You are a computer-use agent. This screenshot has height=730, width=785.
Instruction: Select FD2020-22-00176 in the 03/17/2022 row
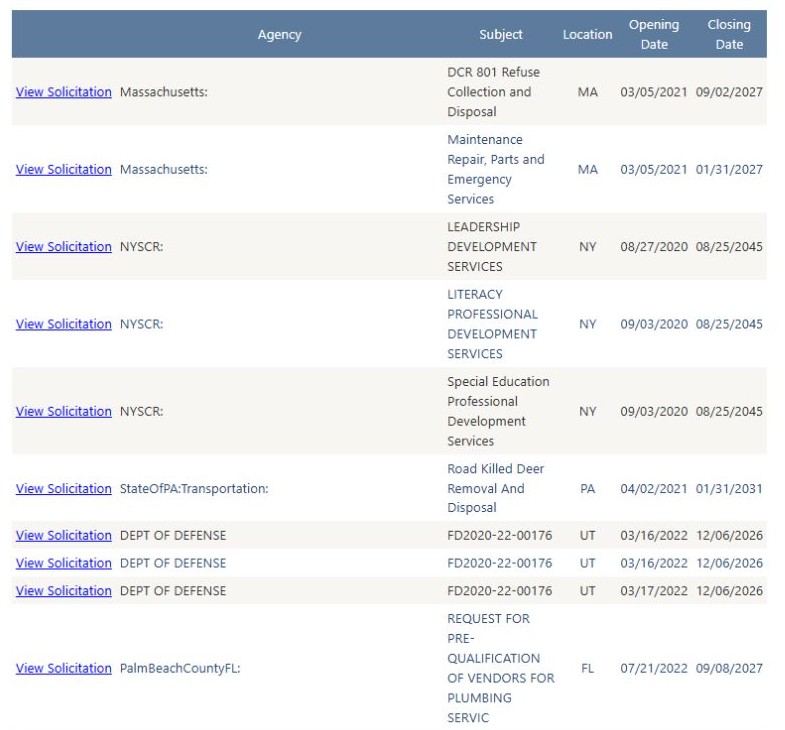click(500, 591)
